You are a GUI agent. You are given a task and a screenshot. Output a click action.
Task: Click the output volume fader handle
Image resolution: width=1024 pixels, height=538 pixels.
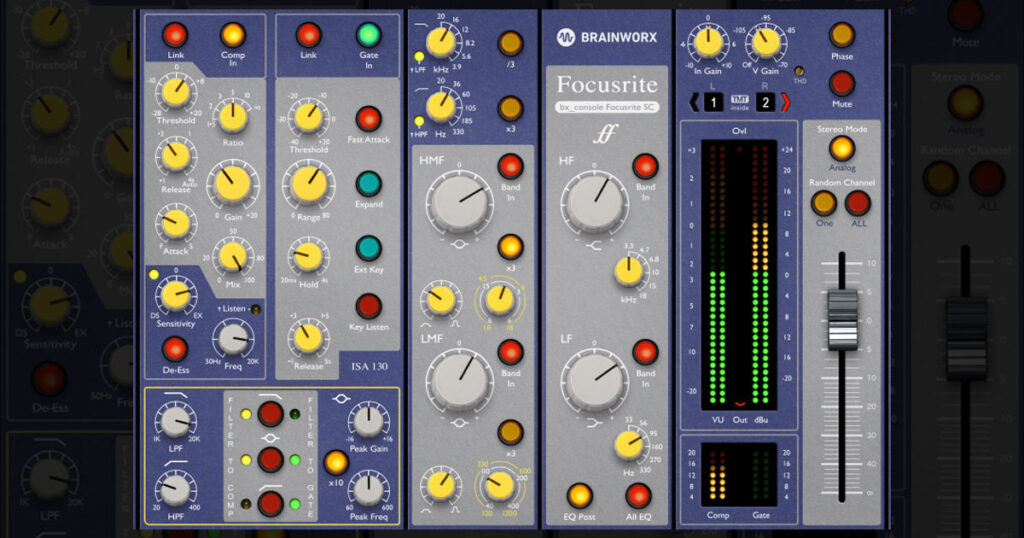842,320
